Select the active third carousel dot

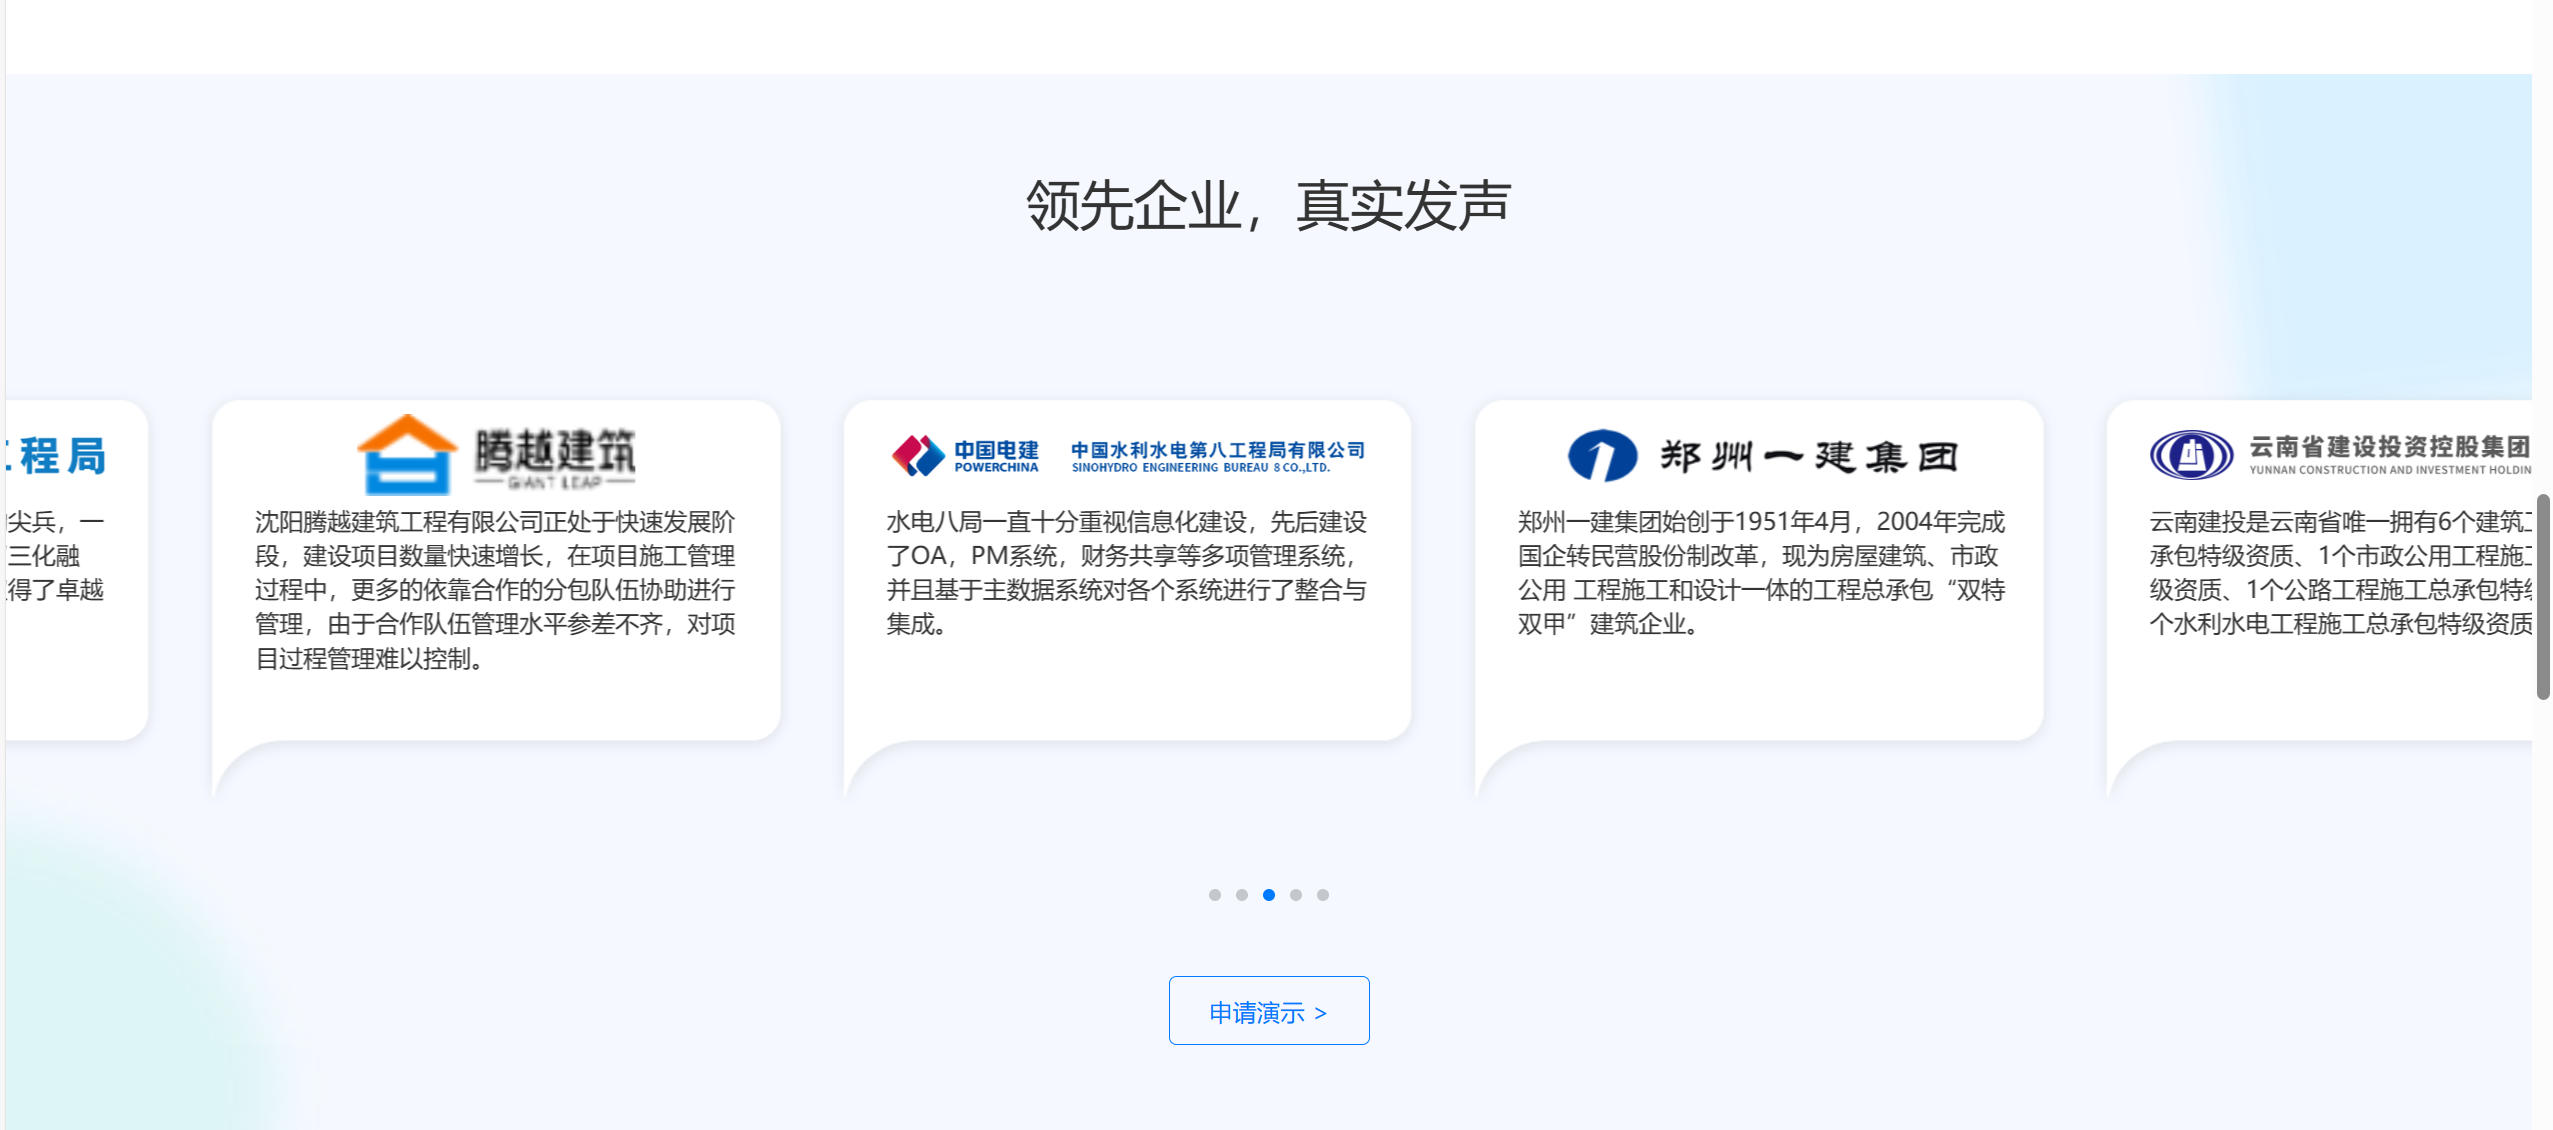click(1268, 895)
